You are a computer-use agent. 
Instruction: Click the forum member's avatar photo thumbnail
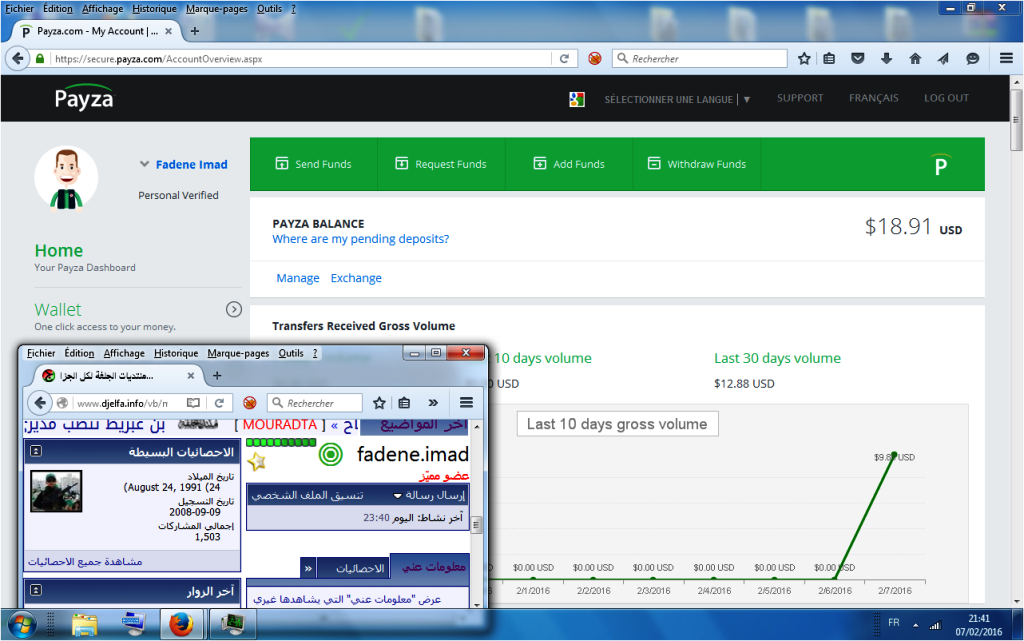tap(56, 491)
